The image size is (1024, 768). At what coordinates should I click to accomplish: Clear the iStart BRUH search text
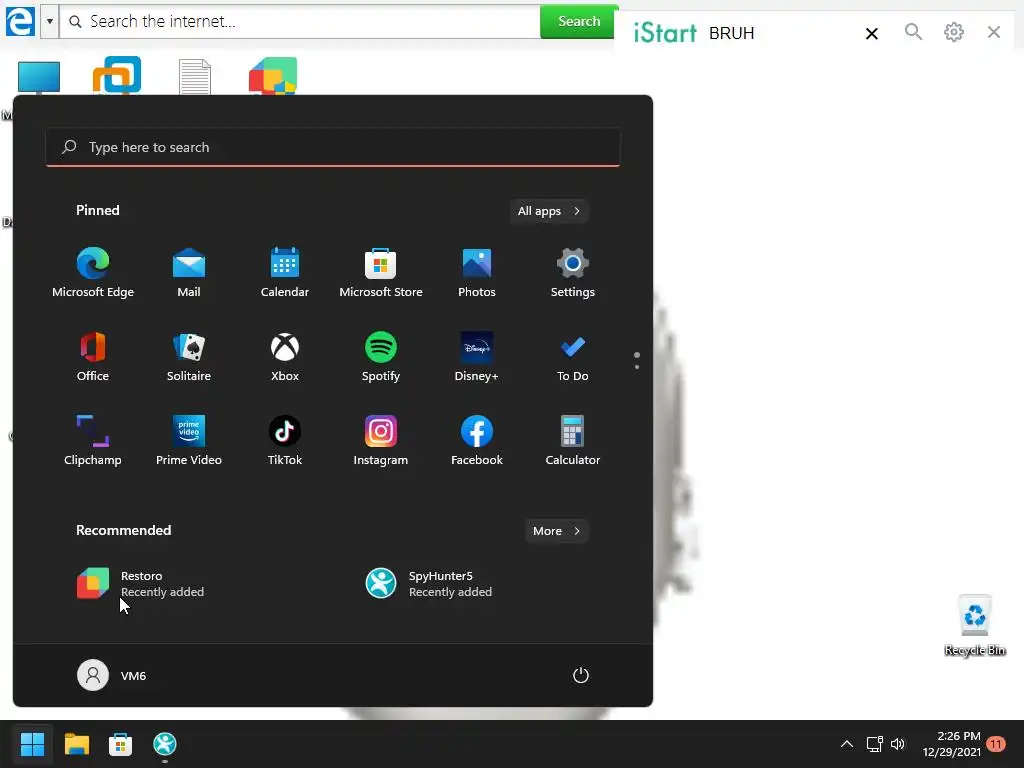(872, 33)
